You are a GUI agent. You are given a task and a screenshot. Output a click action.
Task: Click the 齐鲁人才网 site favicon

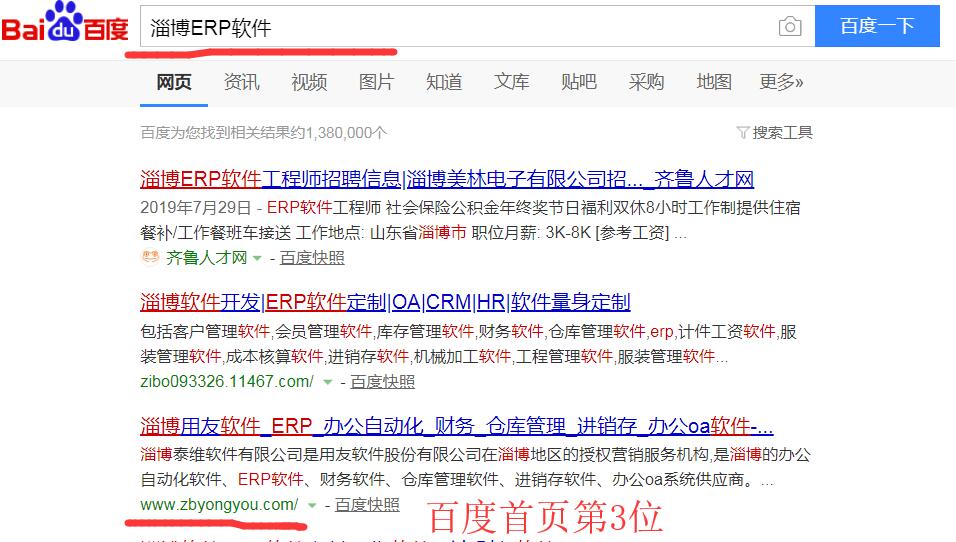point(150,257)
